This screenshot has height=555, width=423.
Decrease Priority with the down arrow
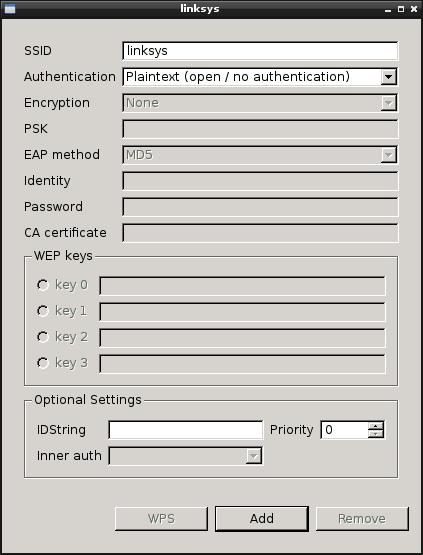click(x=376, y=434)
